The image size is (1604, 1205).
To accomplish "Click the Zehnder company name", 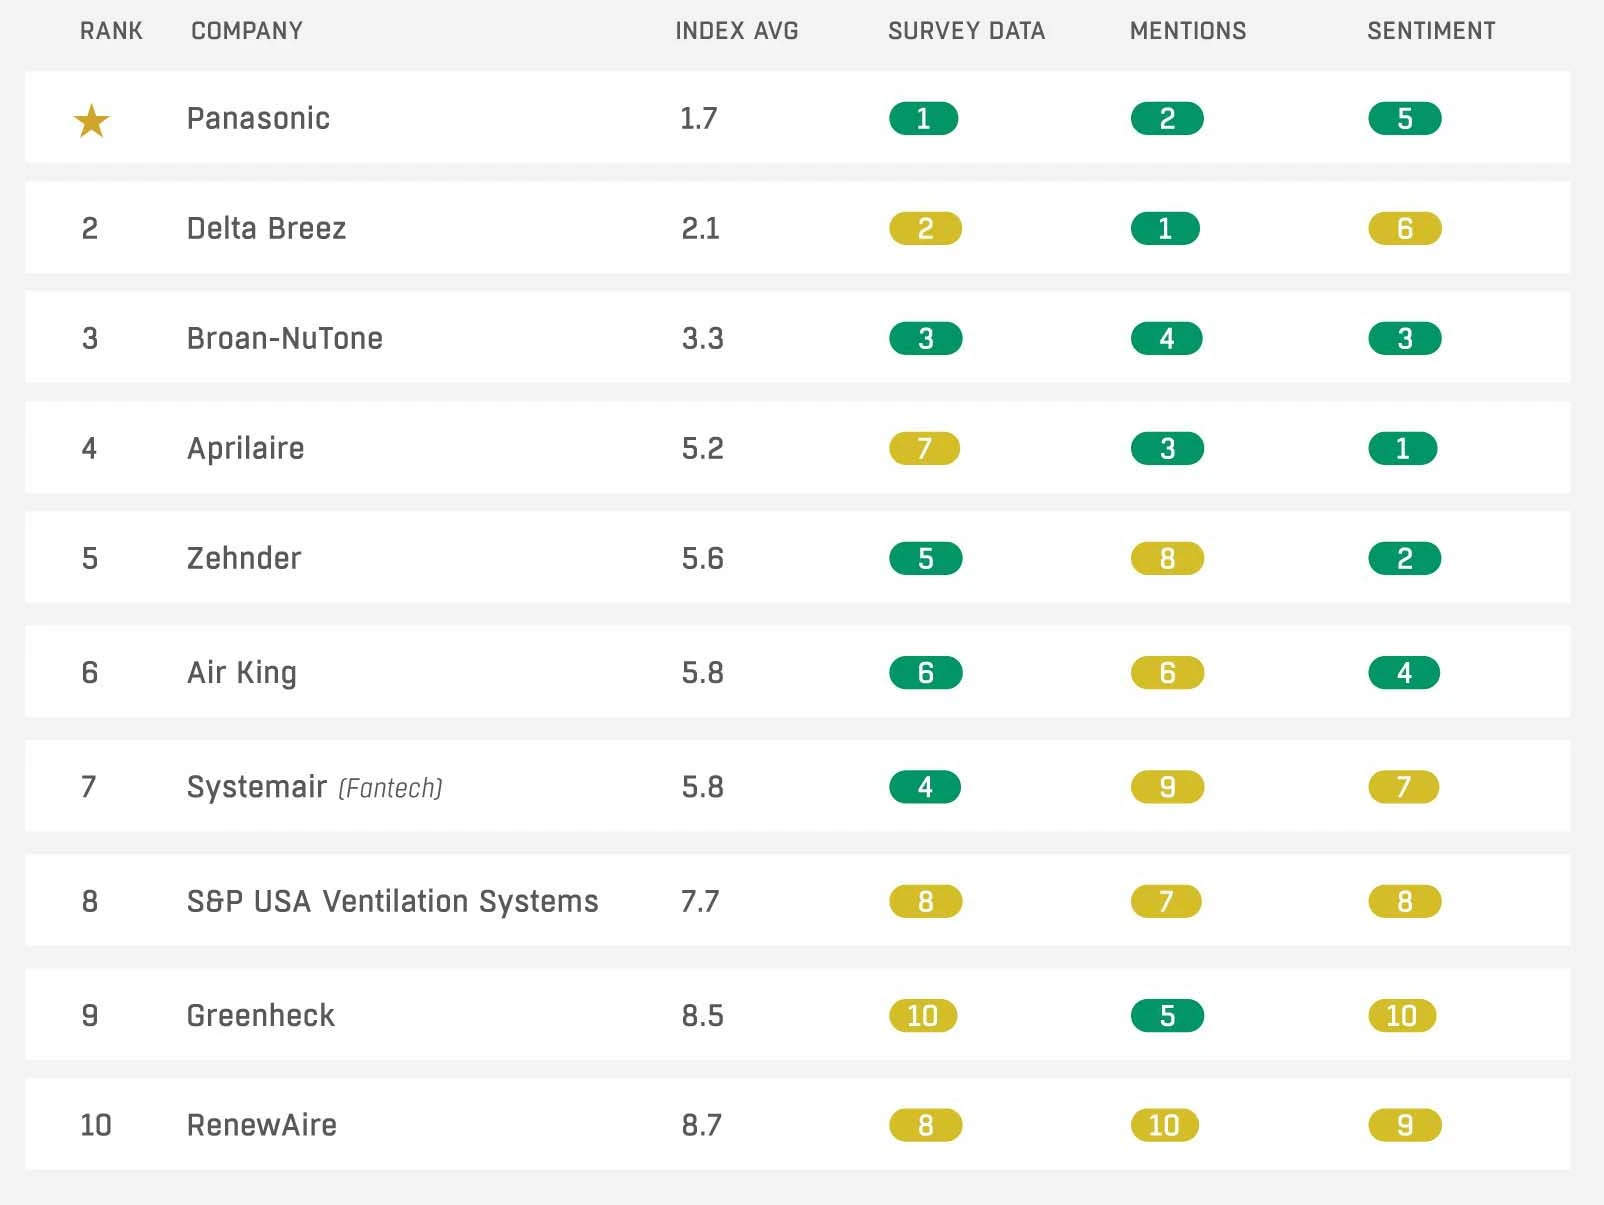I will pos(244,558).
